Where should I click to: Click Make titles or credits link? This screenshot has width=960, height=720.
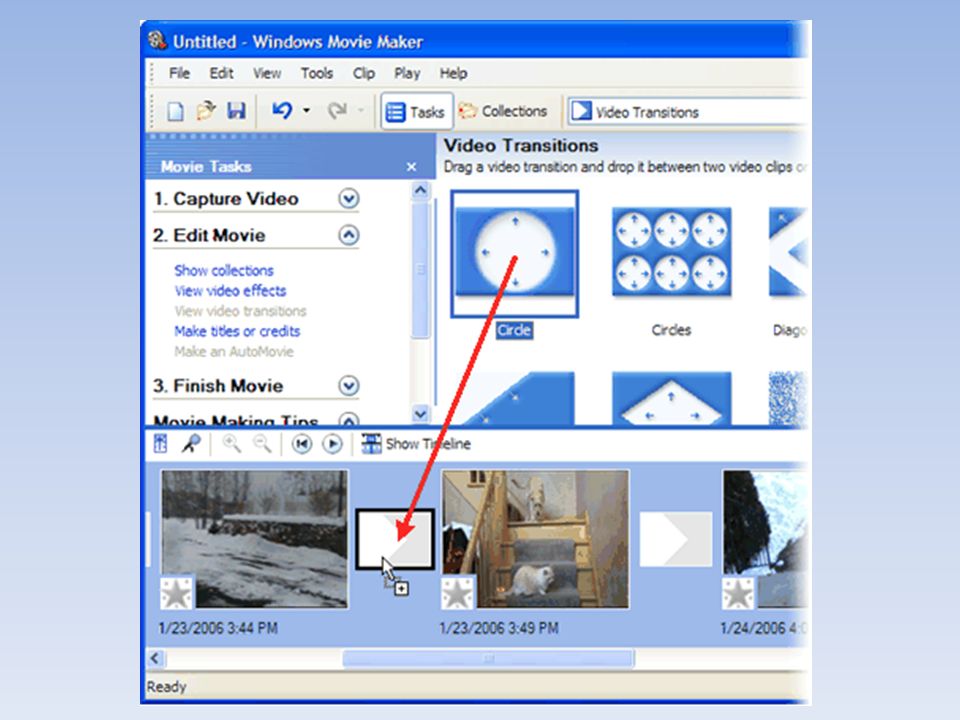pyautogui.click(x=237, y=331)
